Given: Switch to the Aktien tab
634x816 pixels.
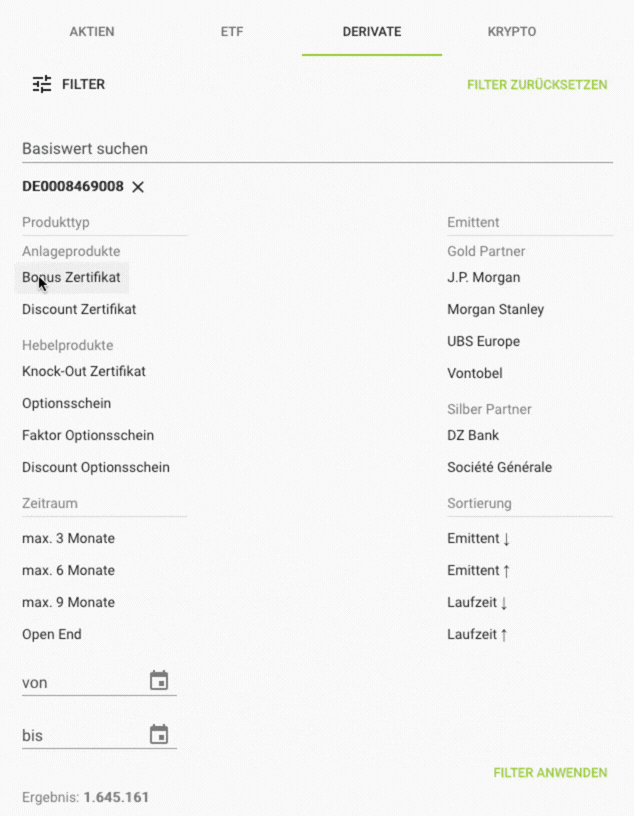Looking at the screenshot, I should coord(92,32).
